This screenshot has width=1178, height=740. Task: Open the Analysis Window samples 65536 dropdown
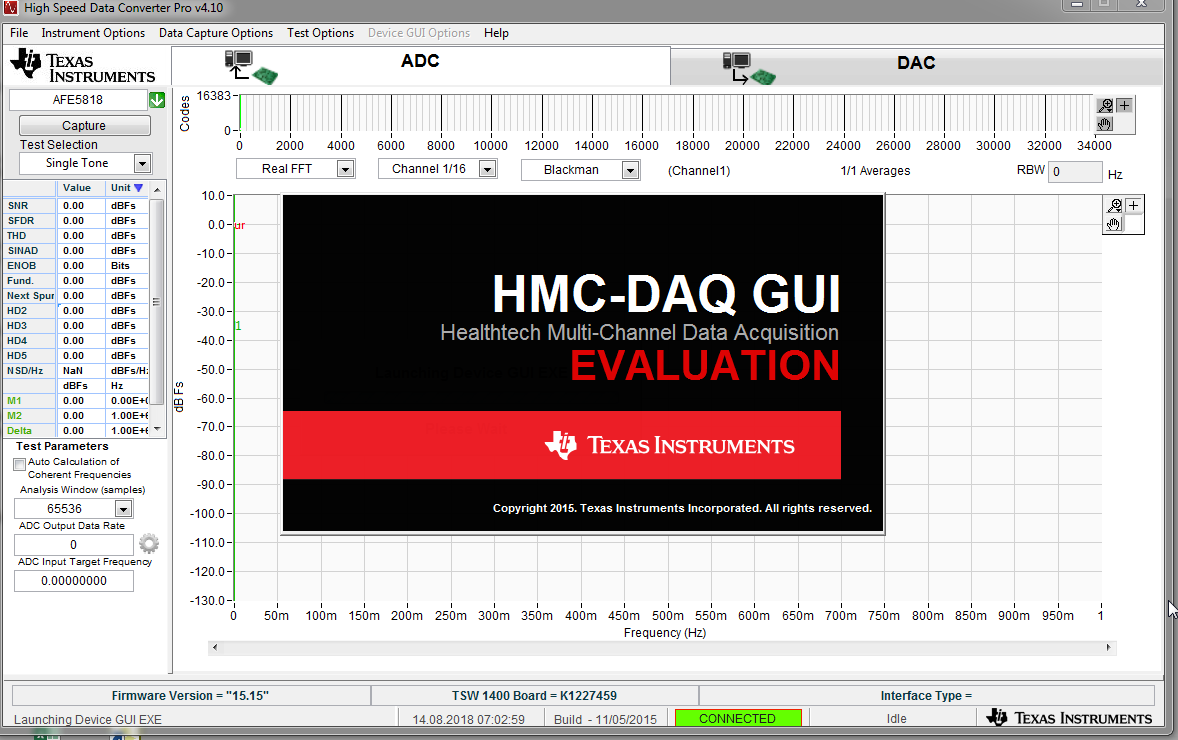(x=124, y=509)
